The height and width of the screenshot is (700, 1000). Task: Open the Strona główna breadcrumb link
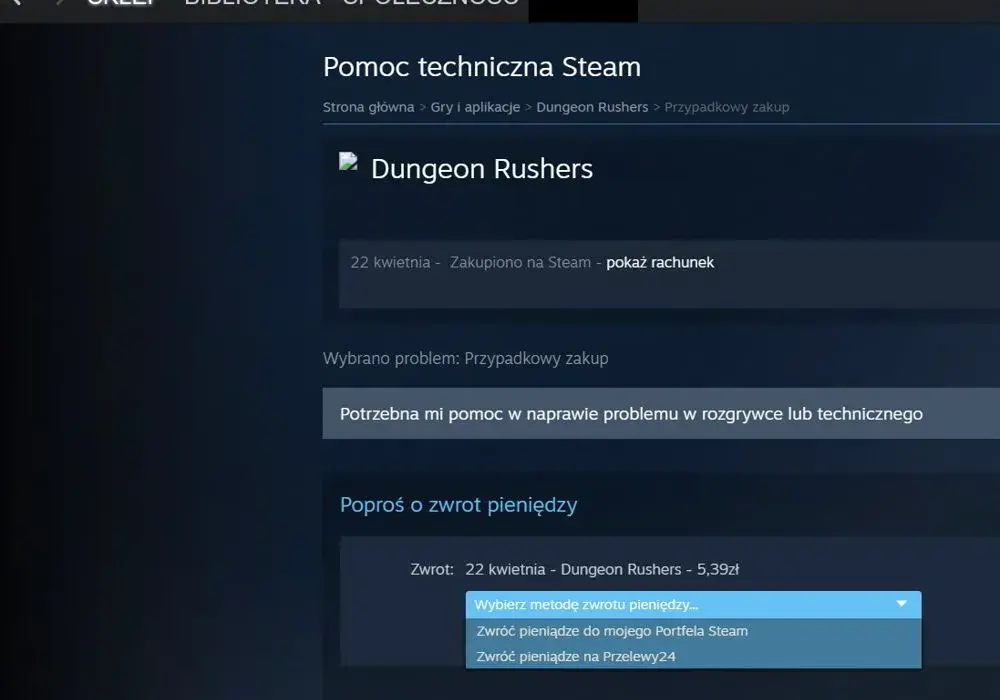(x=368, y=107)
